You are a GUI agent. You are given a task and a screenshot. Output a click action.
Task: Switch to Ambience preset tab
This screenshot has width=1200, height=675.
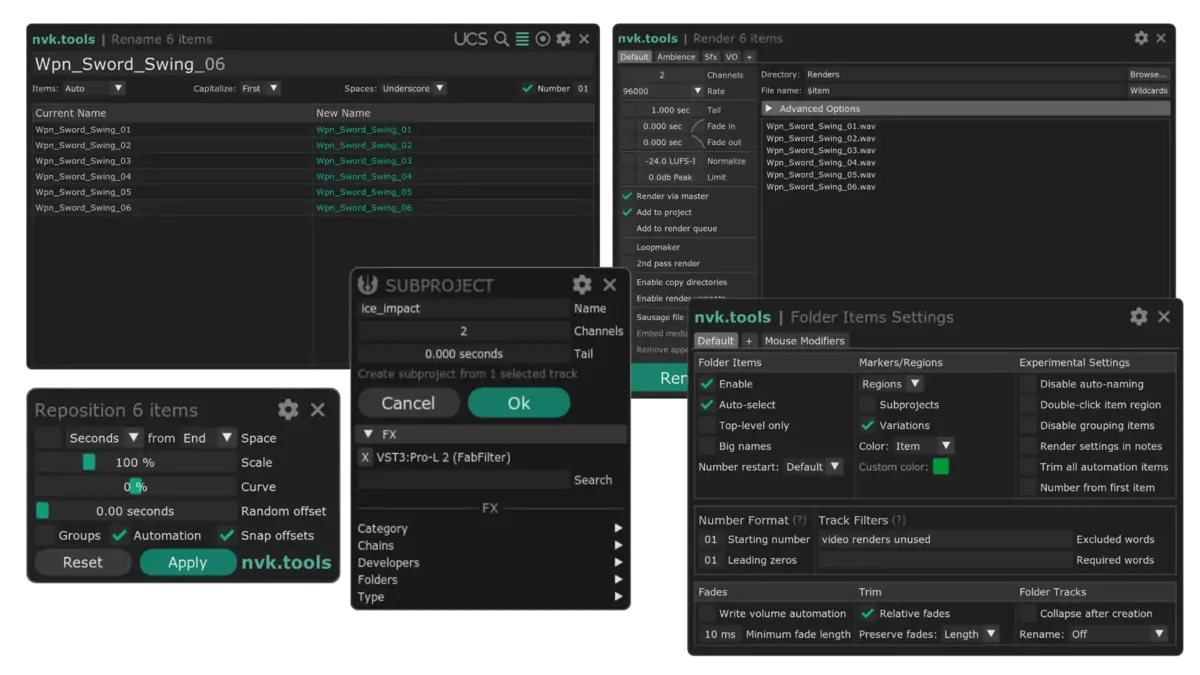676,57
